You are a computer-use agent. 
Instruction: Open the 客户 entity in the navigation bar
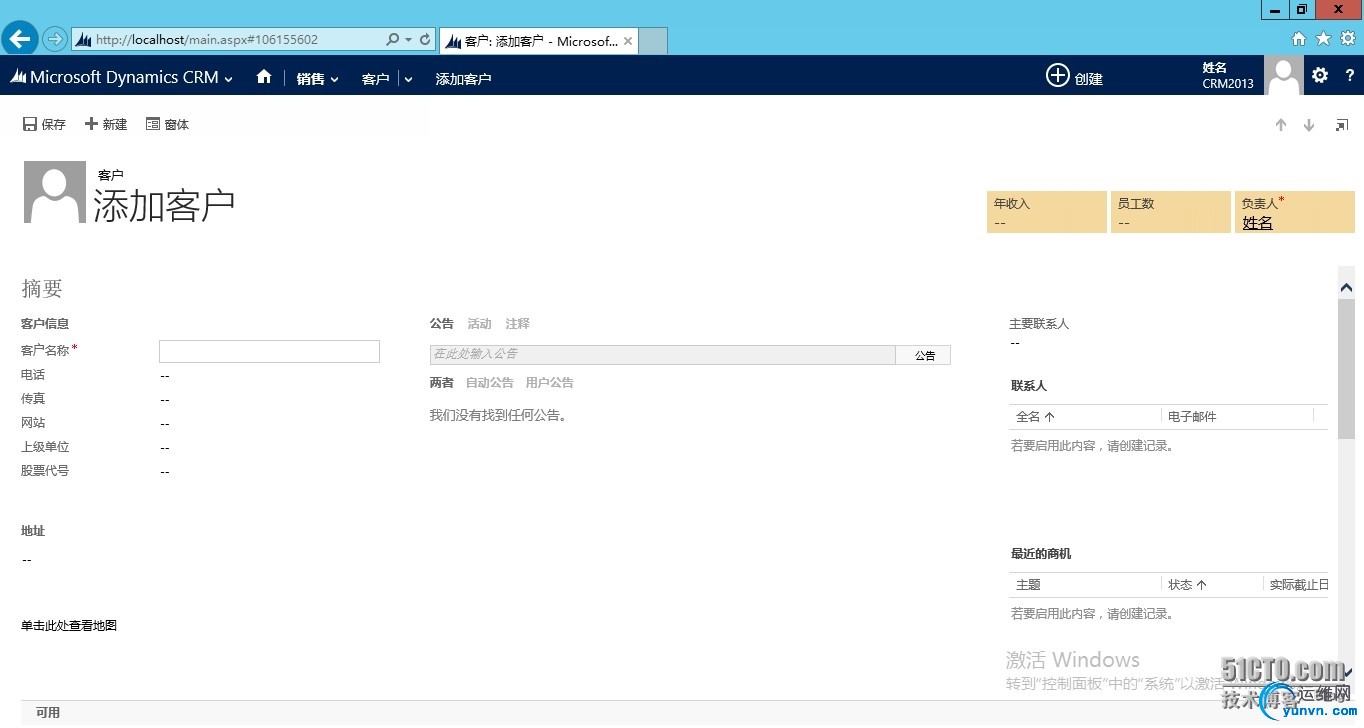(375, 78)
